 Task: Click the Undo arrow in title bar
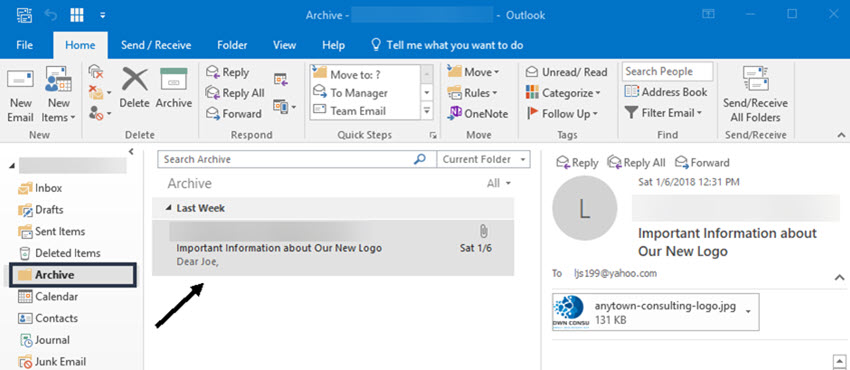(51, 15)
